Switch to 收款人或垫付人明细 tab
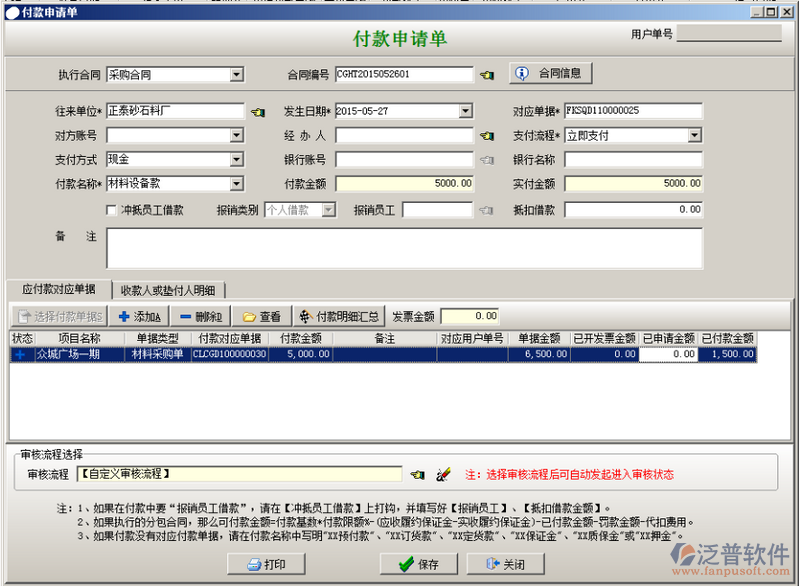 pos(167,290)
